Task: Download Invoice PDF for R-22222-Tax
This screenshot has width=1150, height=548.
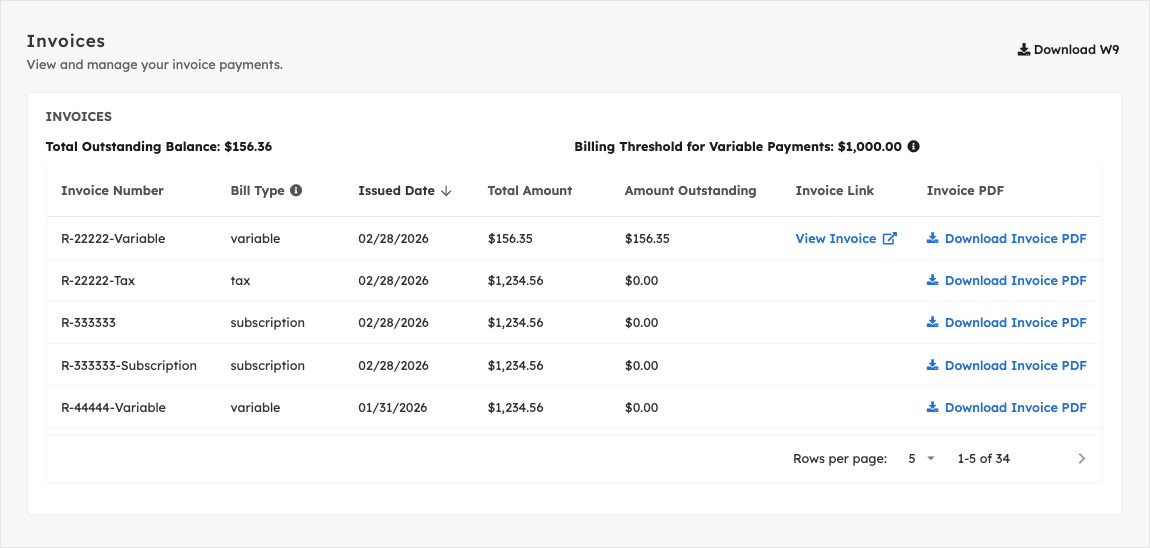Action: tap(1006, 280)
